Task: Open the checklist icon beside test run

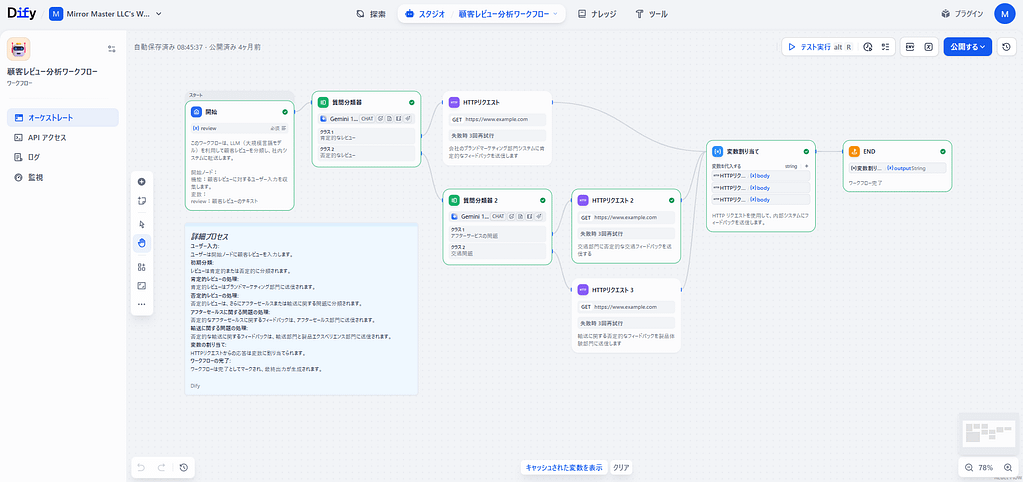Action: tap(885, 46)
